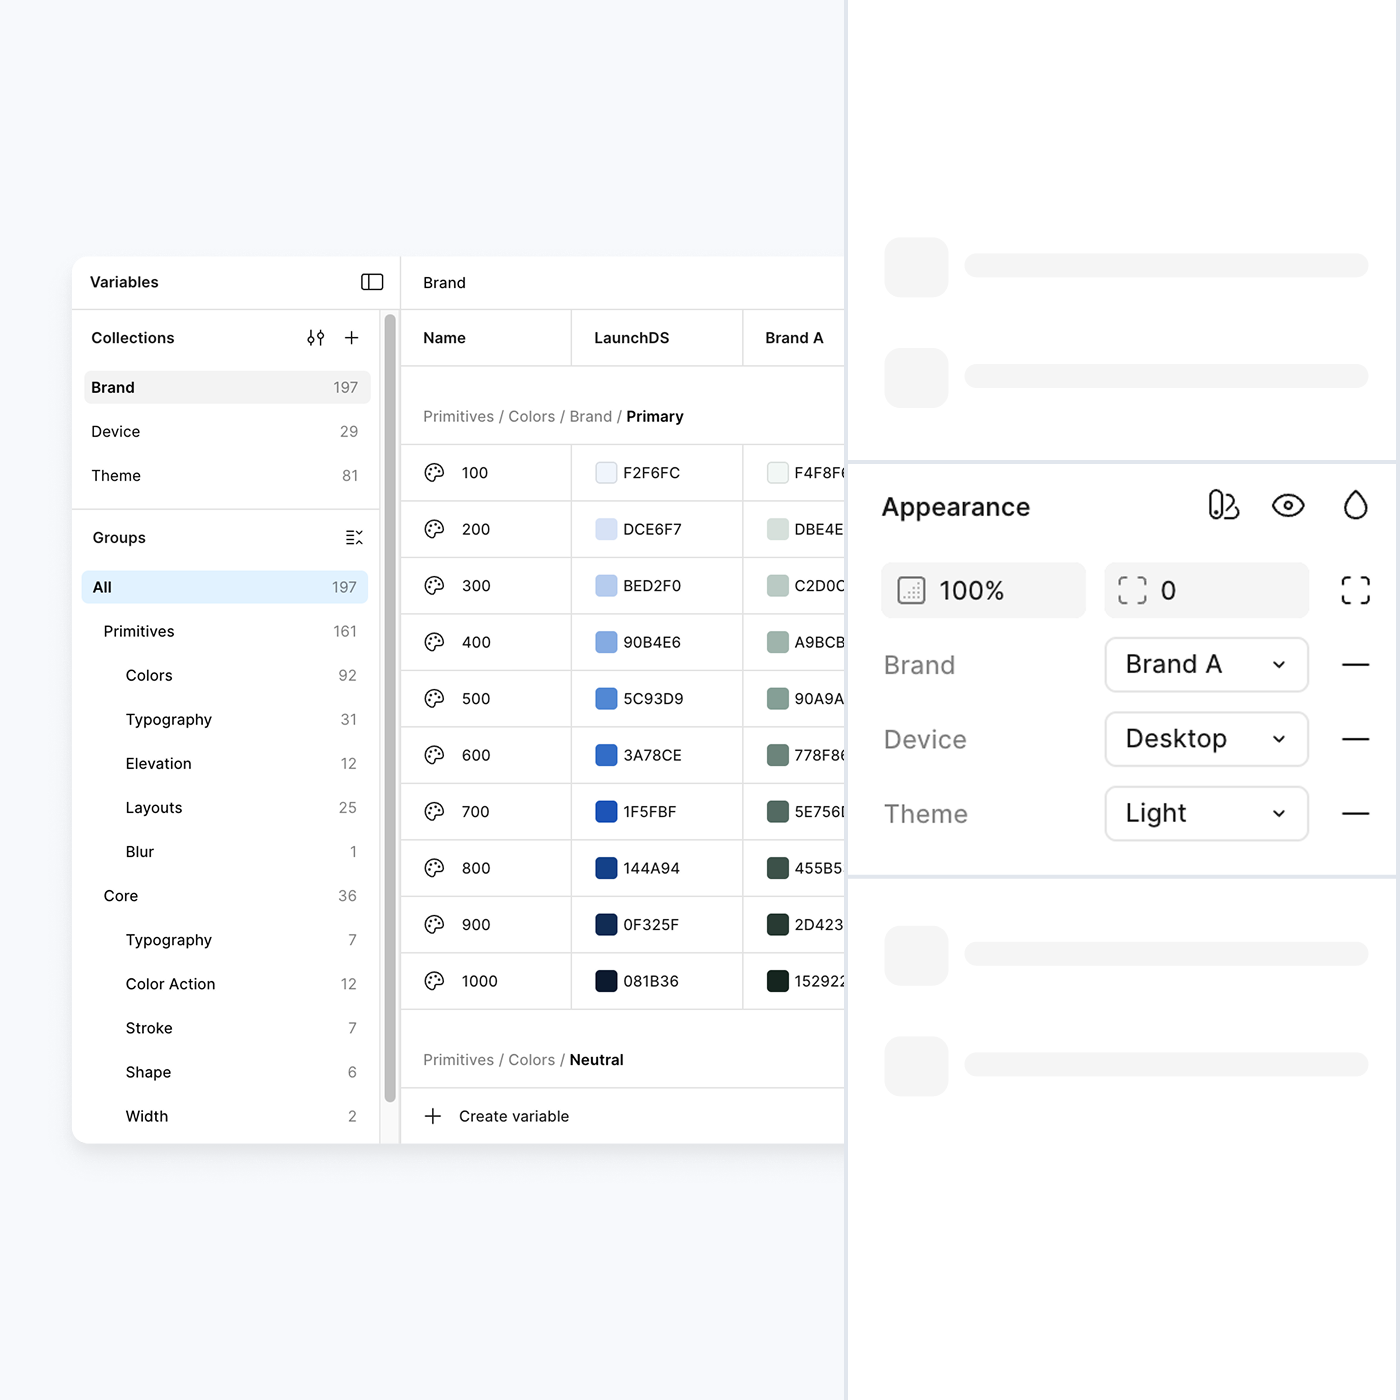Toggle the Variables sidebar panel icon

tap(372, 282)
